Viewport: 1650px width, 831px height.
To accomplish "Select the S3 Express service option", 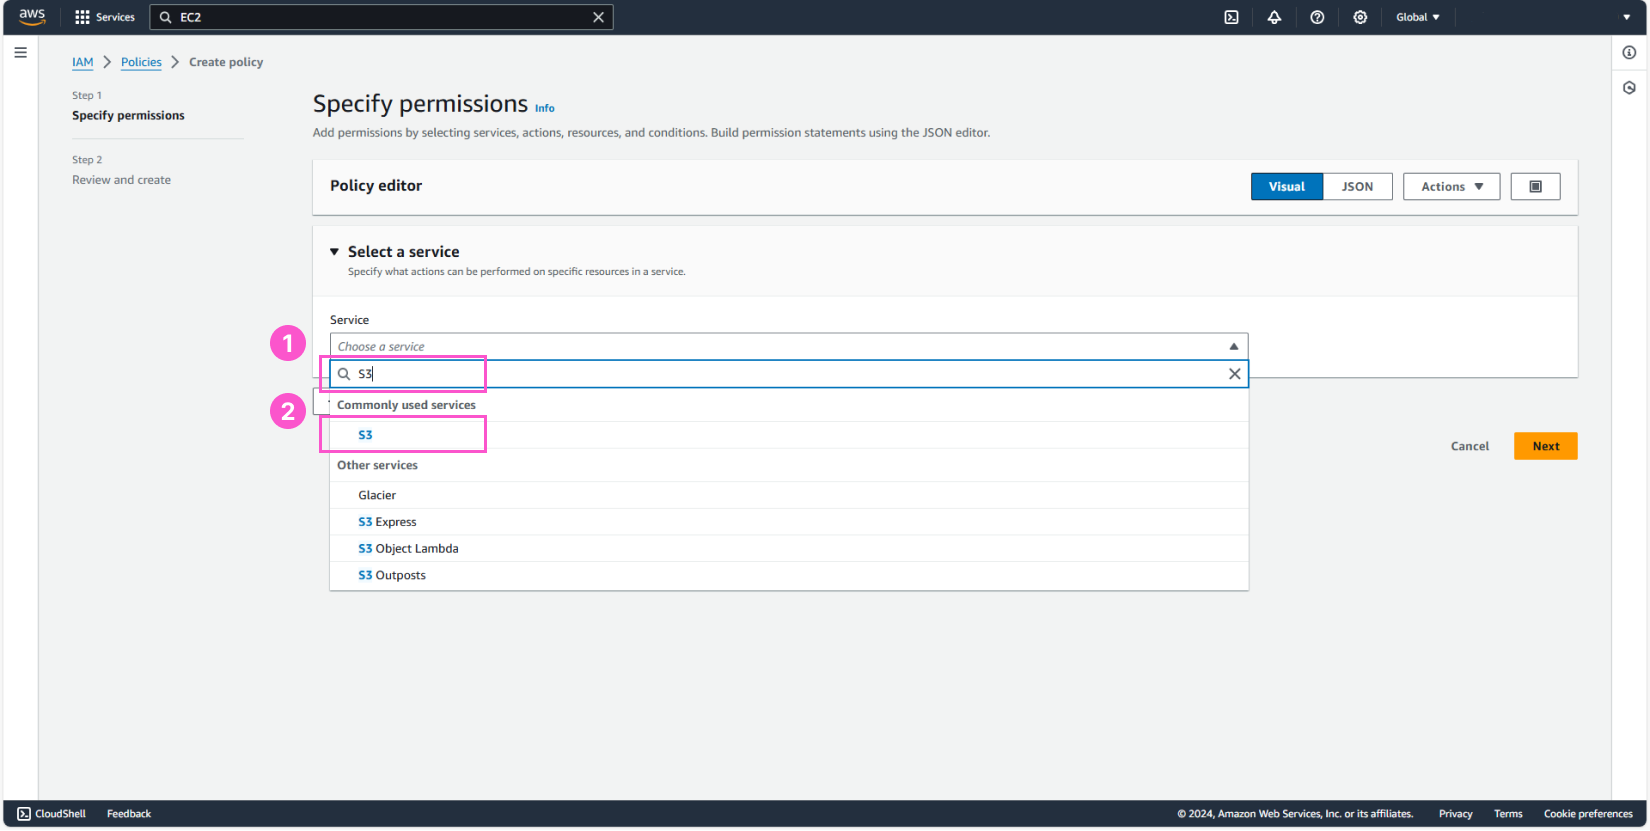I will tap(789, 522).
